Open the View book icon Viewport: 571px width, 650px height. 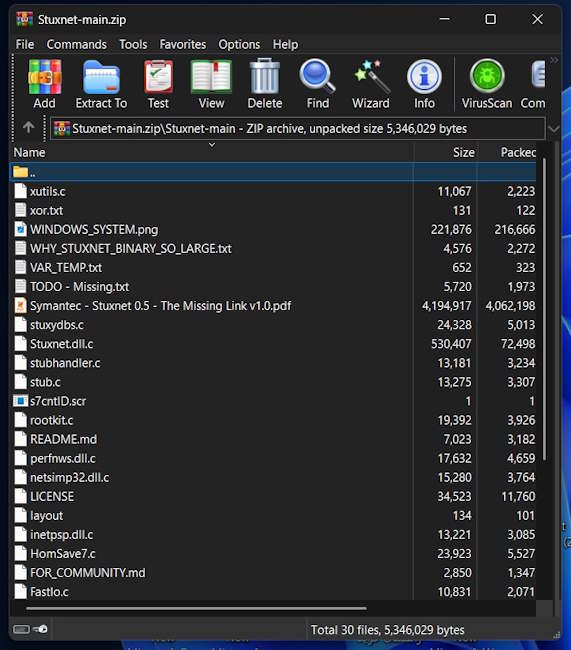point(211,77)
